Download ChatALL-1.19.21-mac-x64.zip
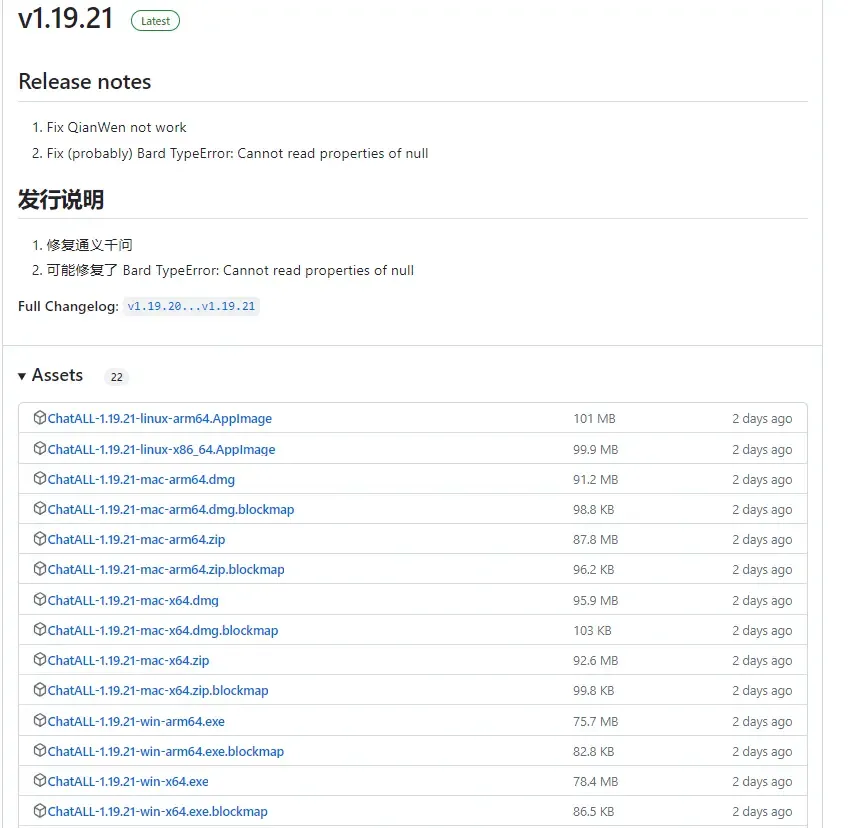 pos(128,660)
